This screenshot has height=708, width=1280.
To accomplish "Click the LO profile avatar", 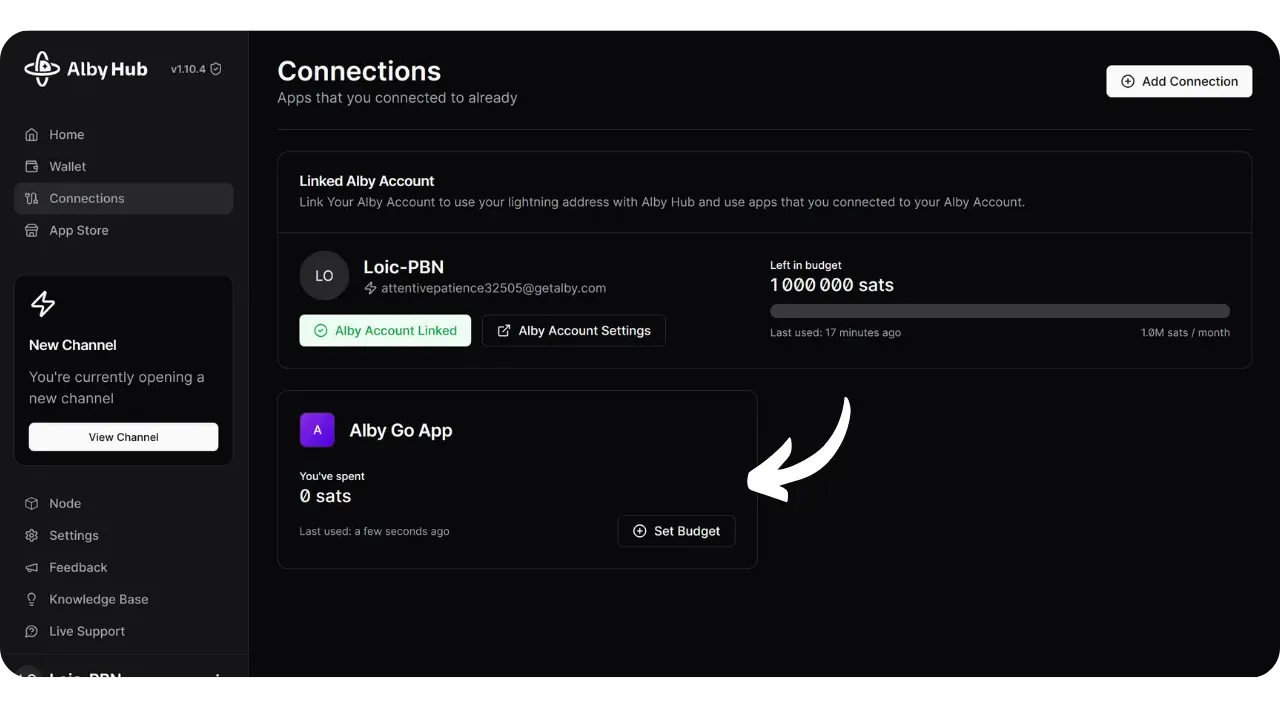I will pos(324,276).
